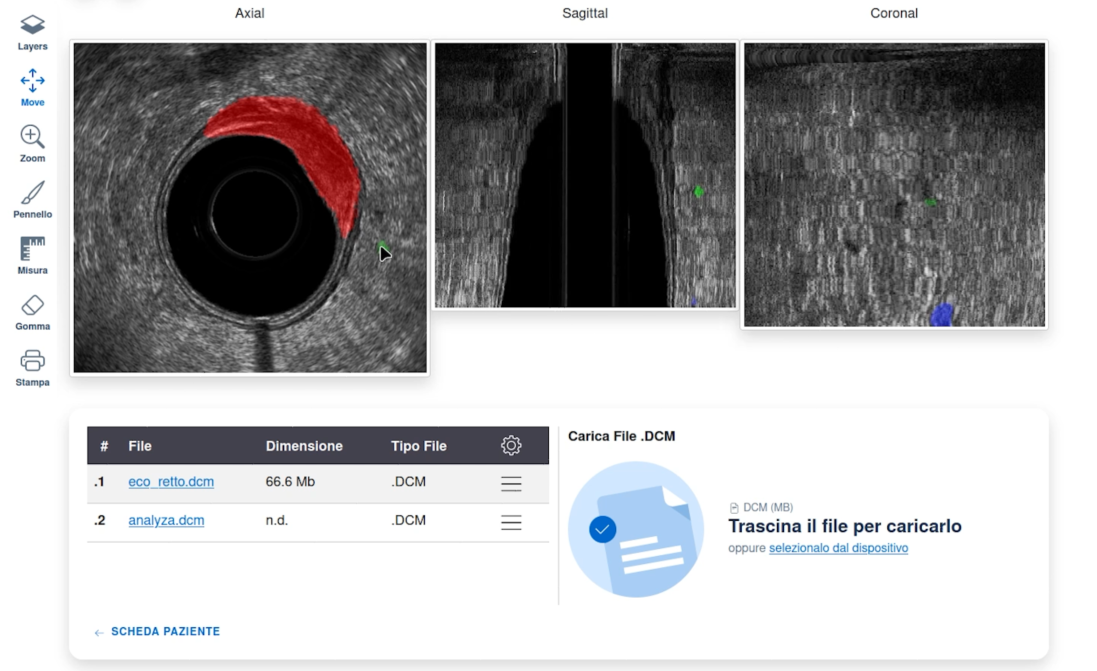
Task: Activate the Zoom magnifier tool
Action: (x=32, y=143)
